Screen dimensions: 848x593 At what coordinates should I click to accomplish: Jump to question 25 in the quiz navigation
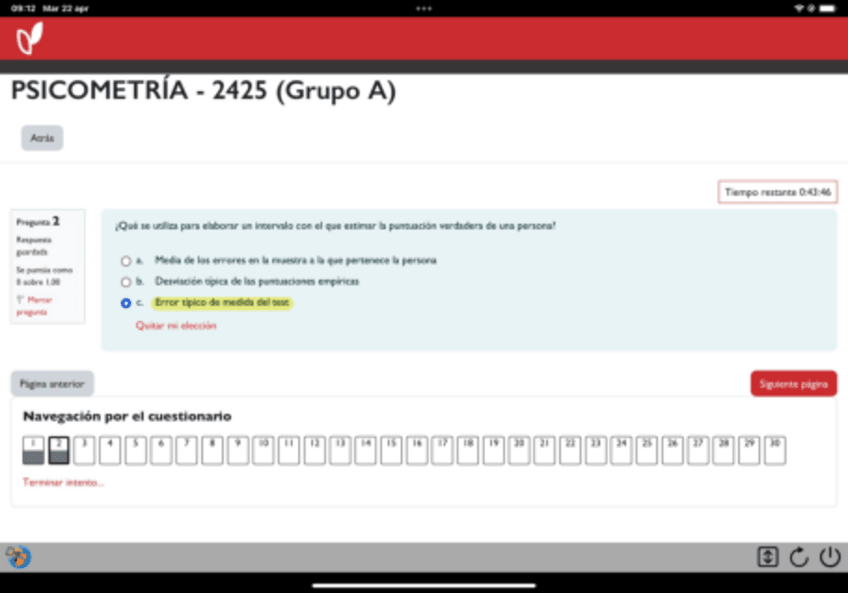[647, 450]
